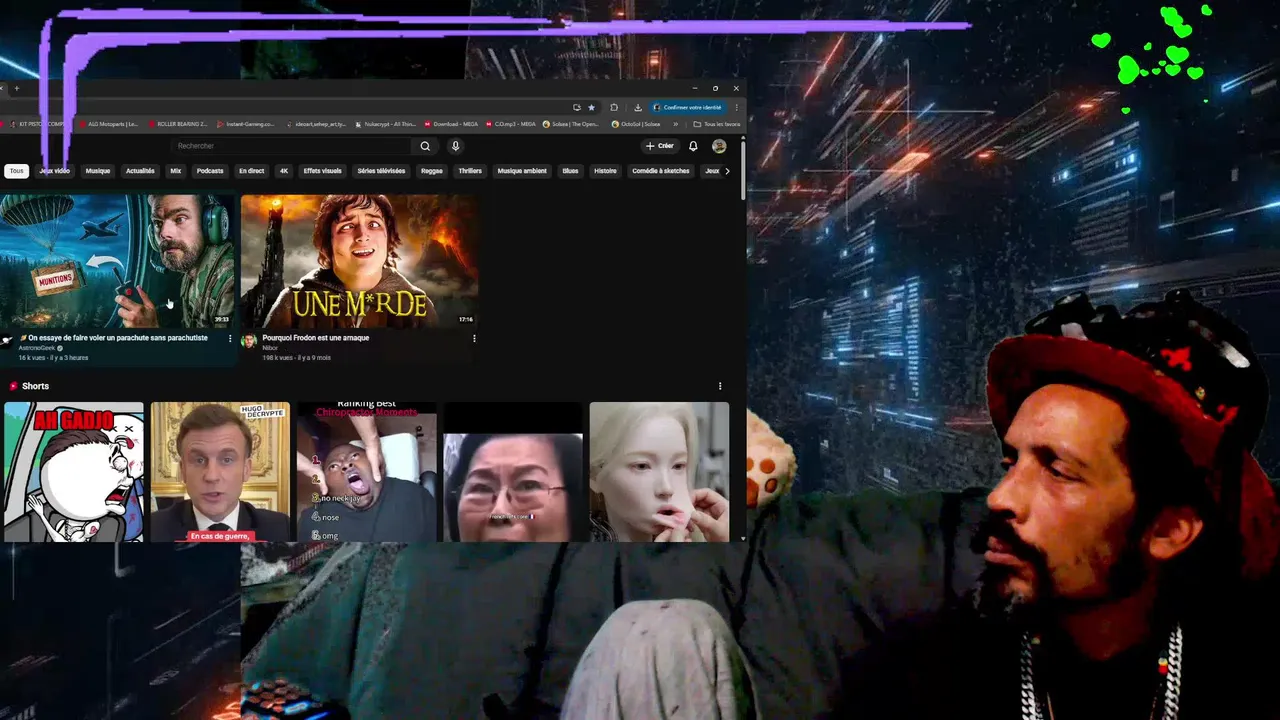
Task: Select the 4K filter chip
Action: tap(284, 171)
